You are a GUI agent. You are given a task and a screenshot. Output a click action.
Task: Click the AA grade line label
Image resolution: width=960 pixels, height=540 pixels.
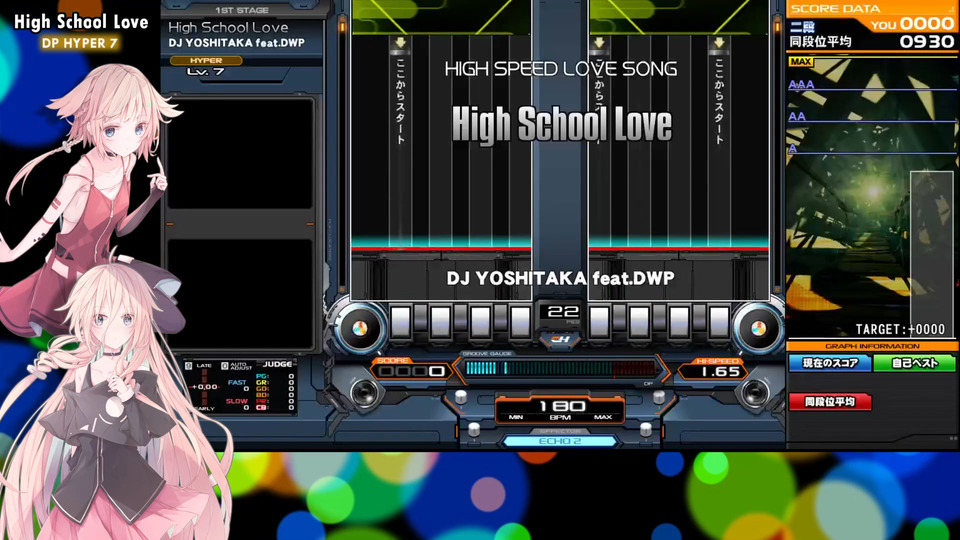point(797,116)
